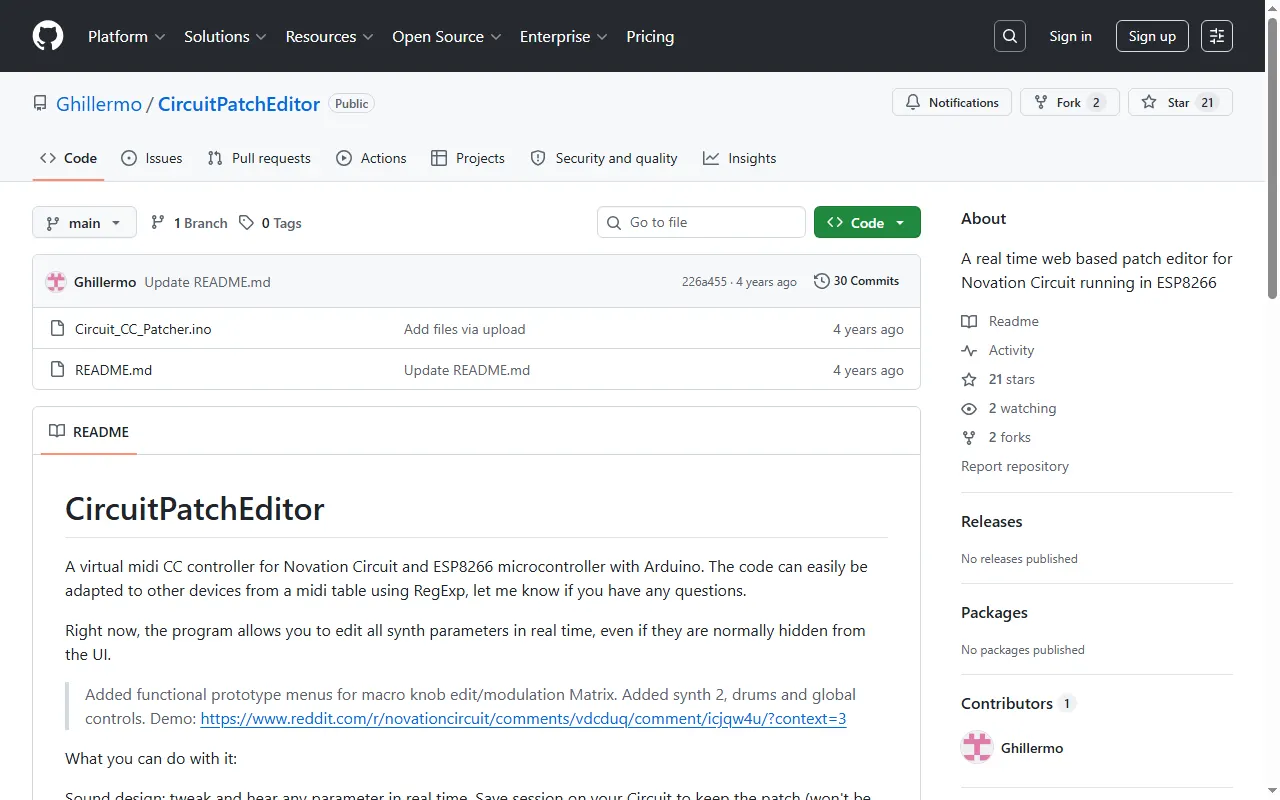
Task: Click the Ghillermo avatar under Contributors
Action: coord(977,748)
